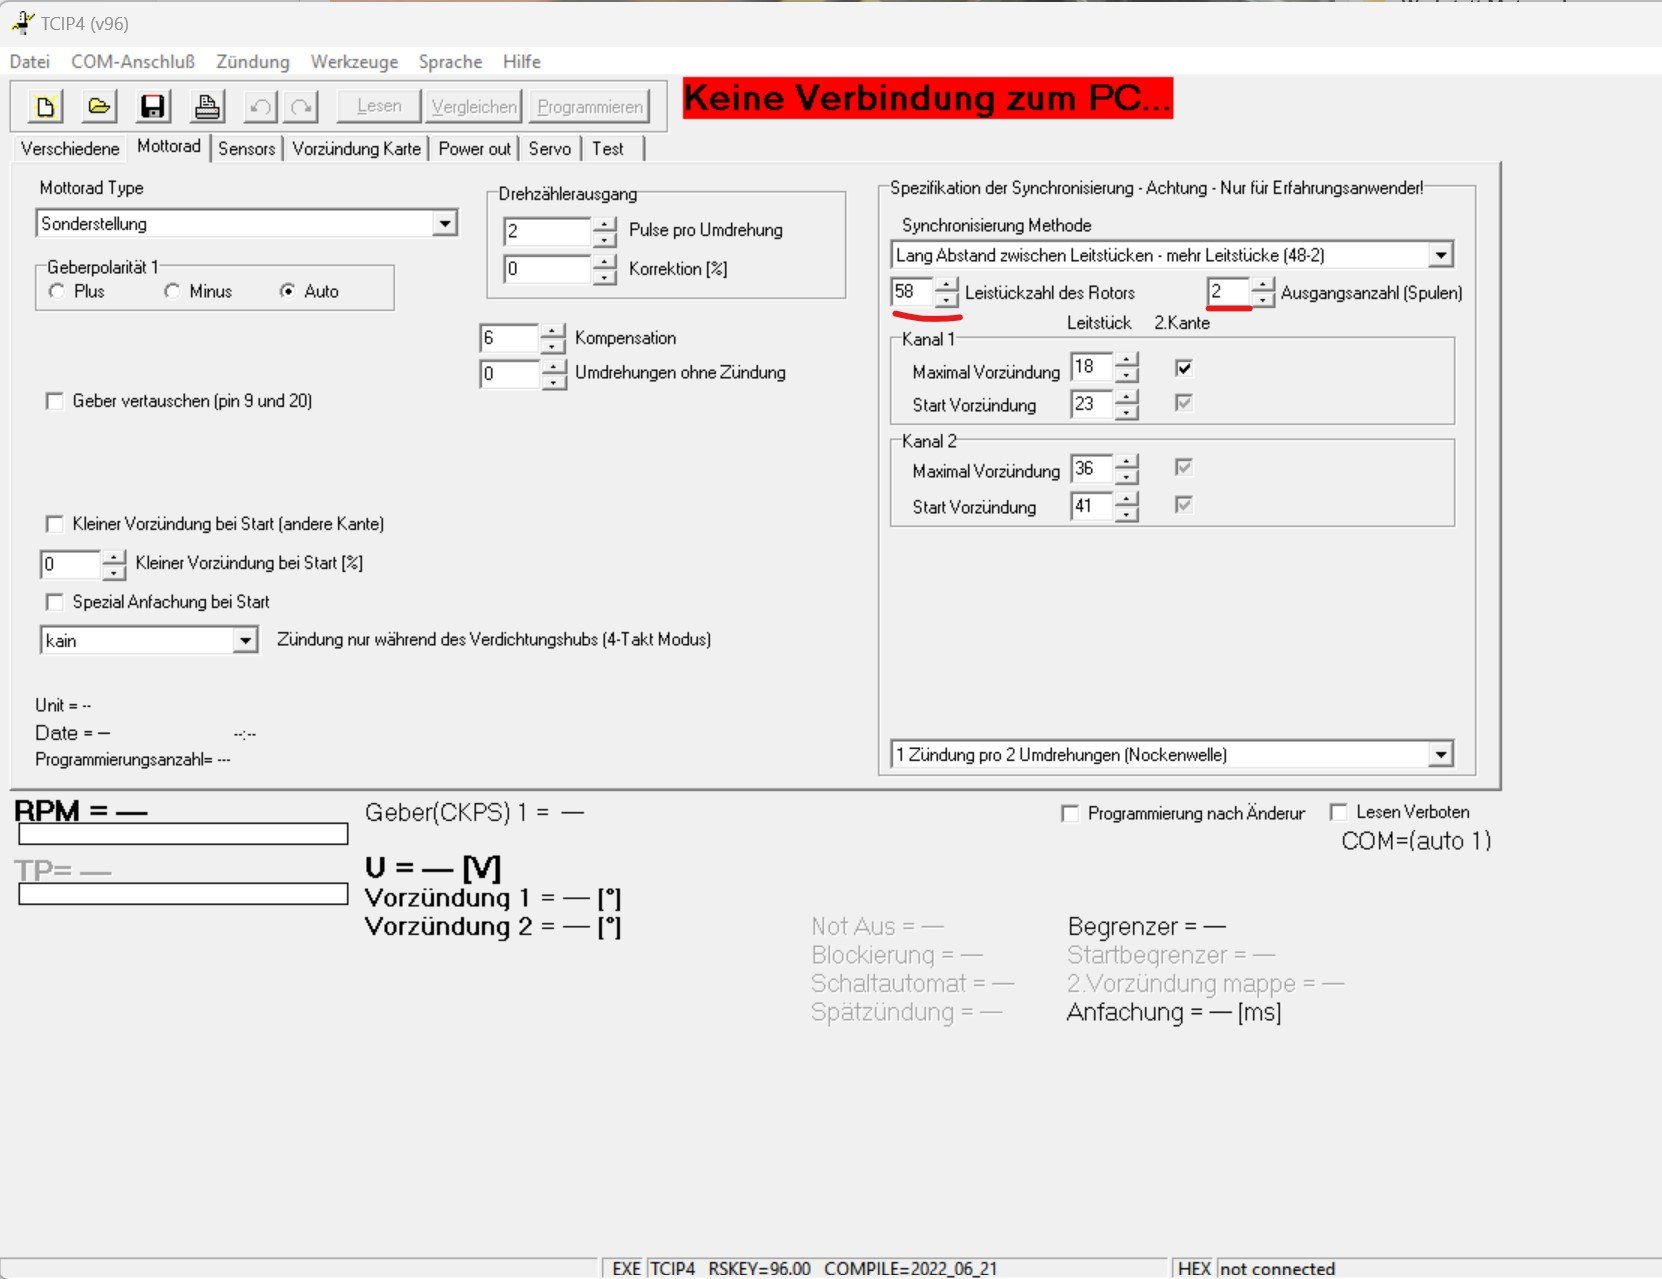
Task: Open the Datei menu
Action: [x=30, y=62]
